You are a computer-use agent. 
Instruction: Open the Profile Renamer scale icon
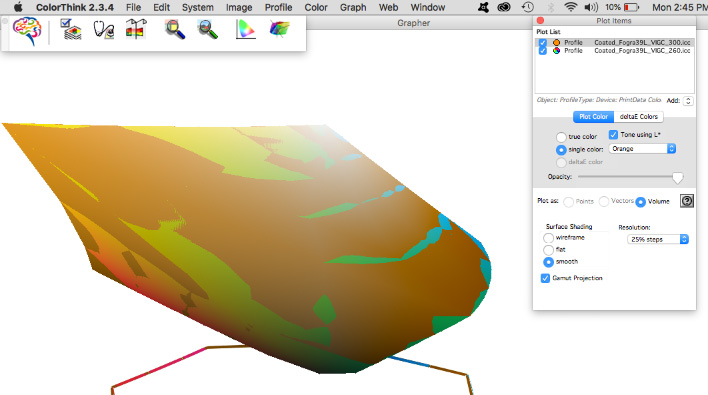[x=136, y=29]
